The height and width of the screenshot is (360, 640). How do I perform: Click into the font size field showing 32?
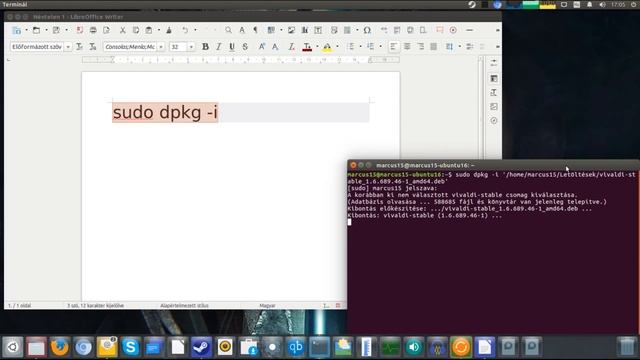click(178, 47)
